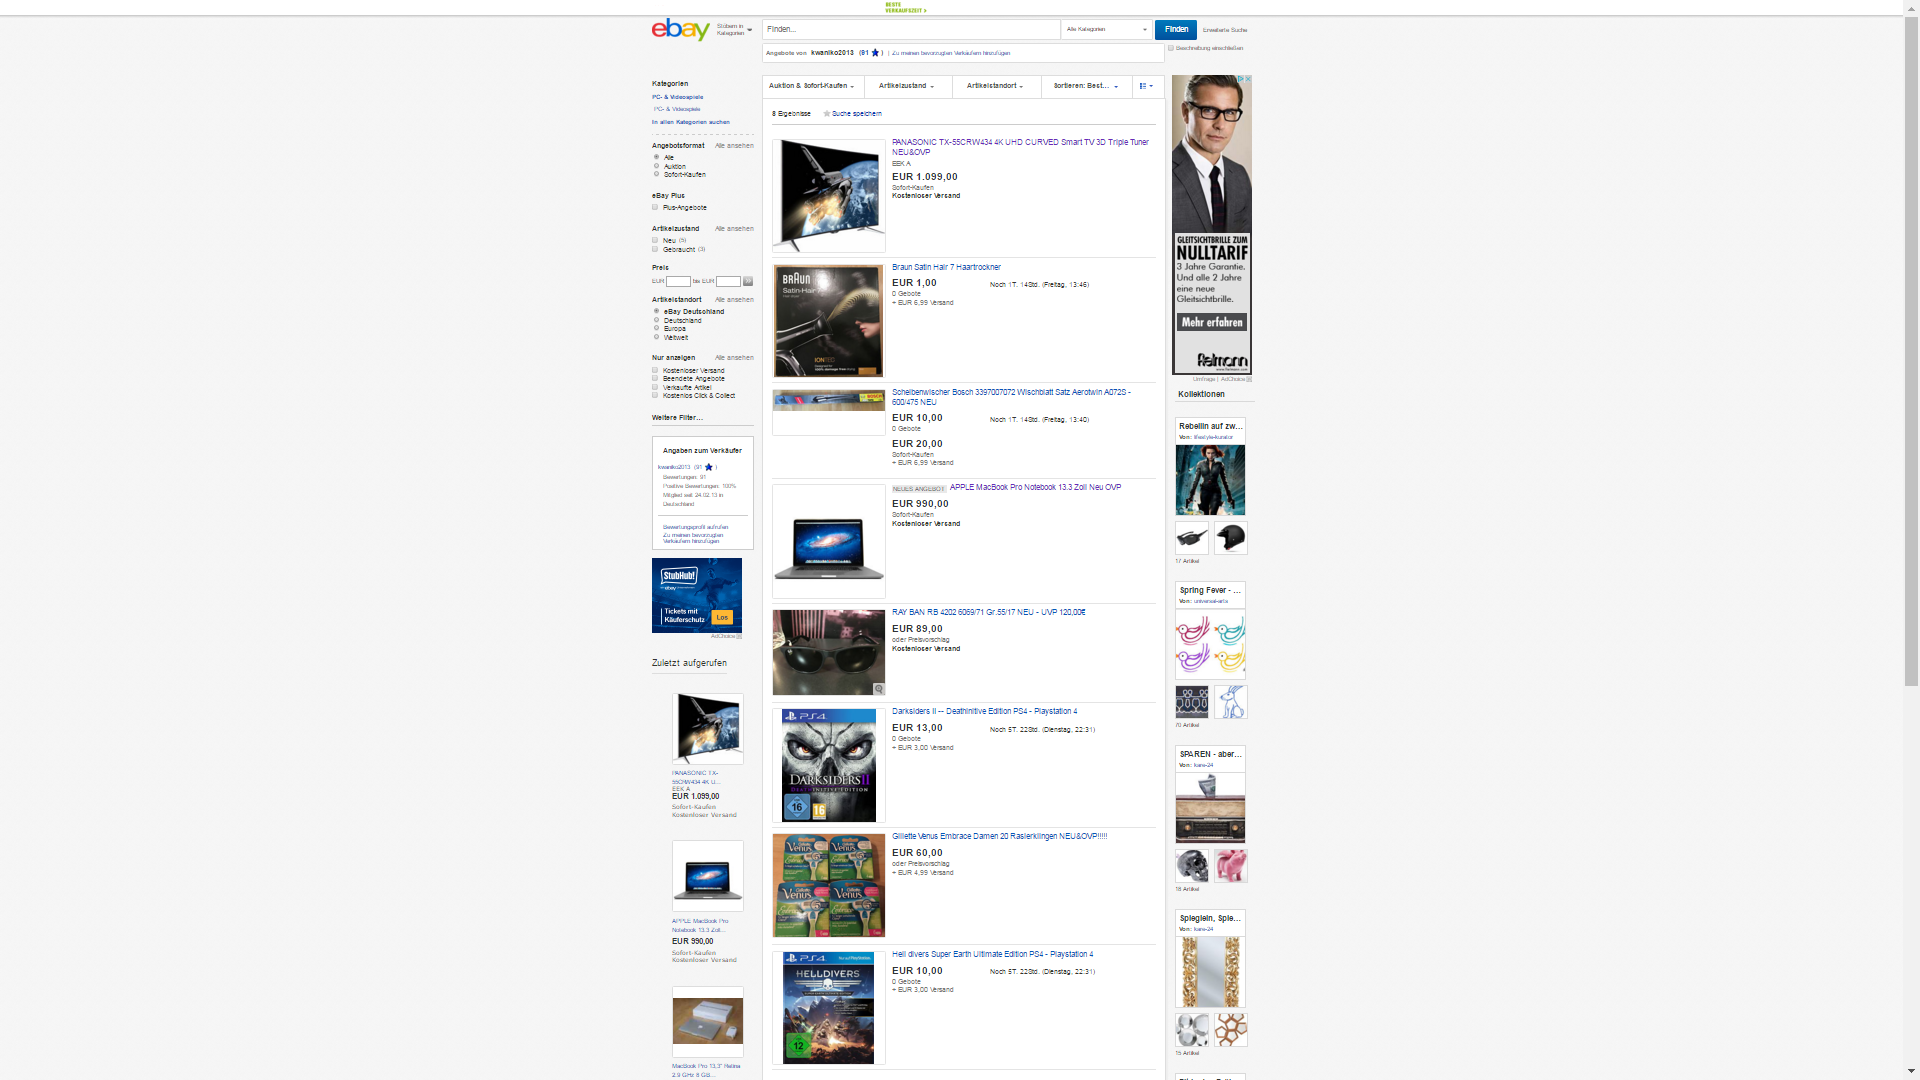Open the Darksiders II PS4 cover image
This screenshot has height=1080, width=1920.
click(828, 765)
